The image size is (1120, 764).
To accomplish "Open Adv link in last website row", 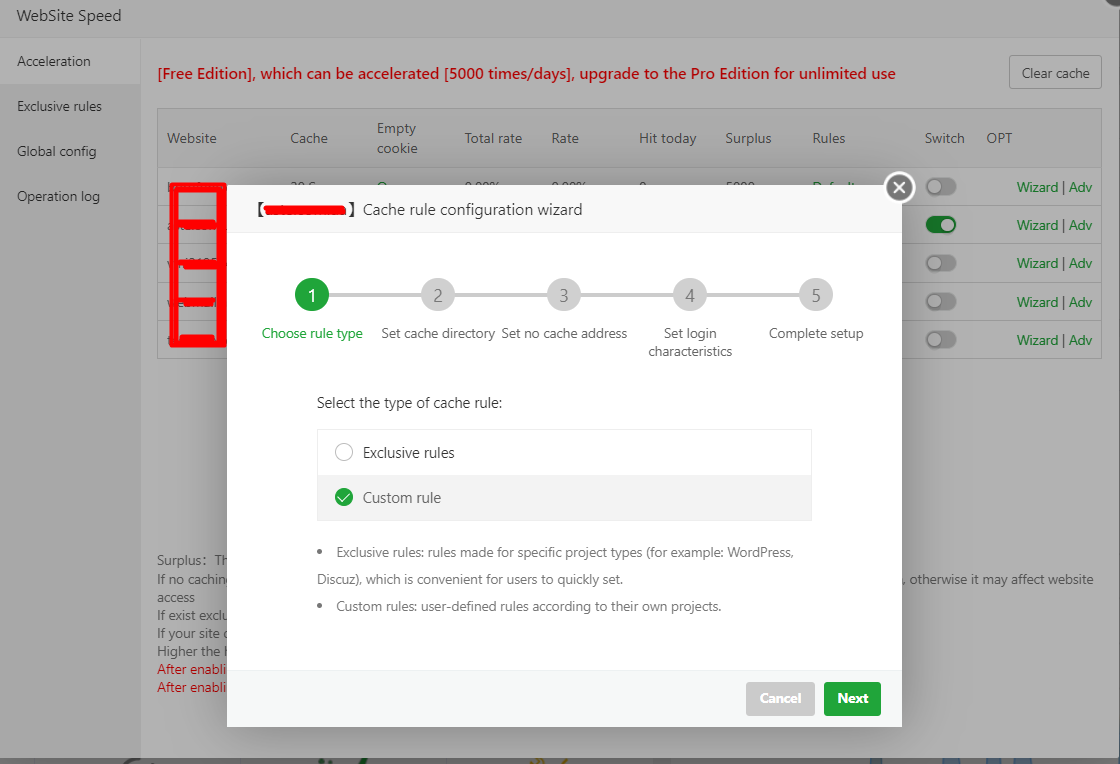I will [x=1080, y=340].
